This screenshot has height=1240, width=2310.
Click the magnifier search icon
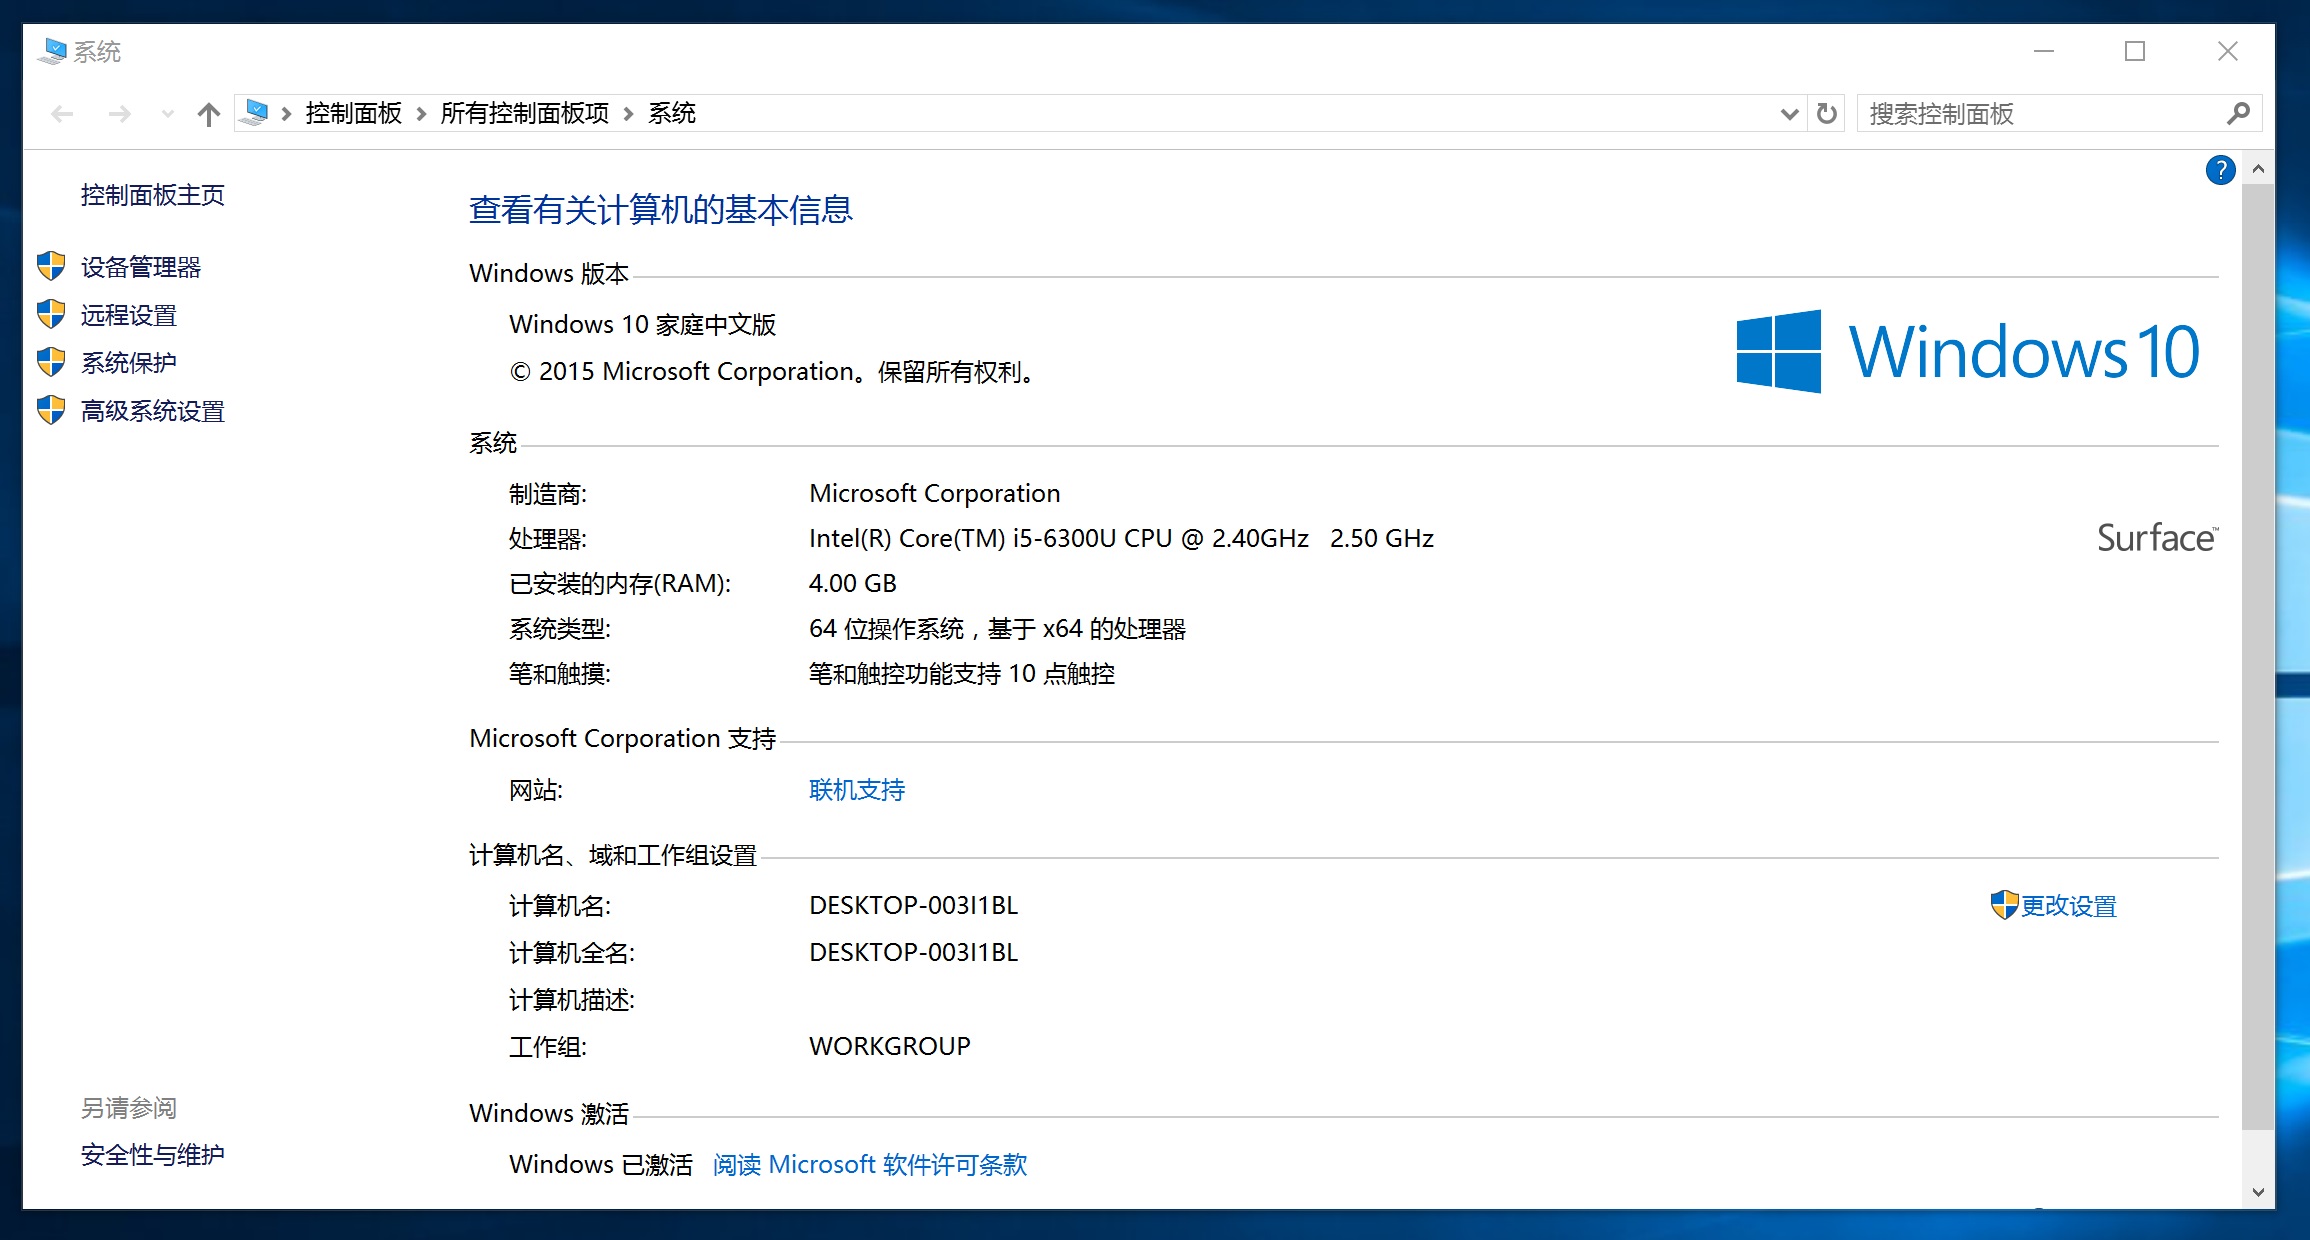click(x=2239, y=114)
